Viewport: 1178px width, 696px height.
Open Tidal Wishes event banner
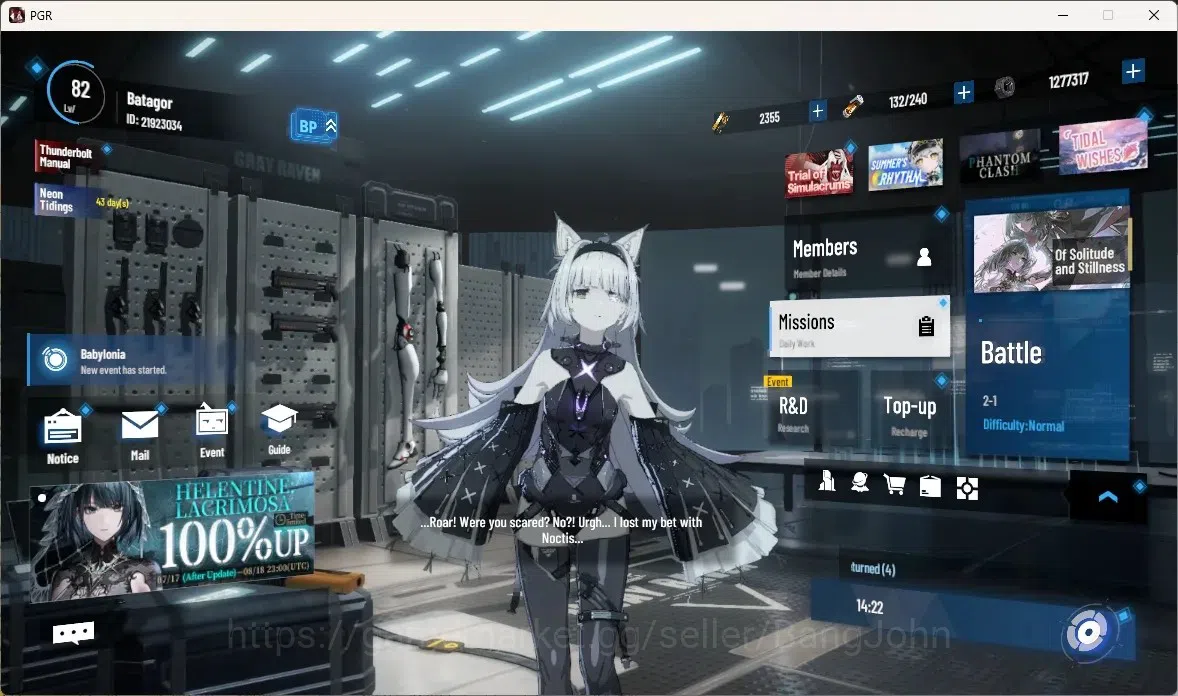[x=1103, y=147]
